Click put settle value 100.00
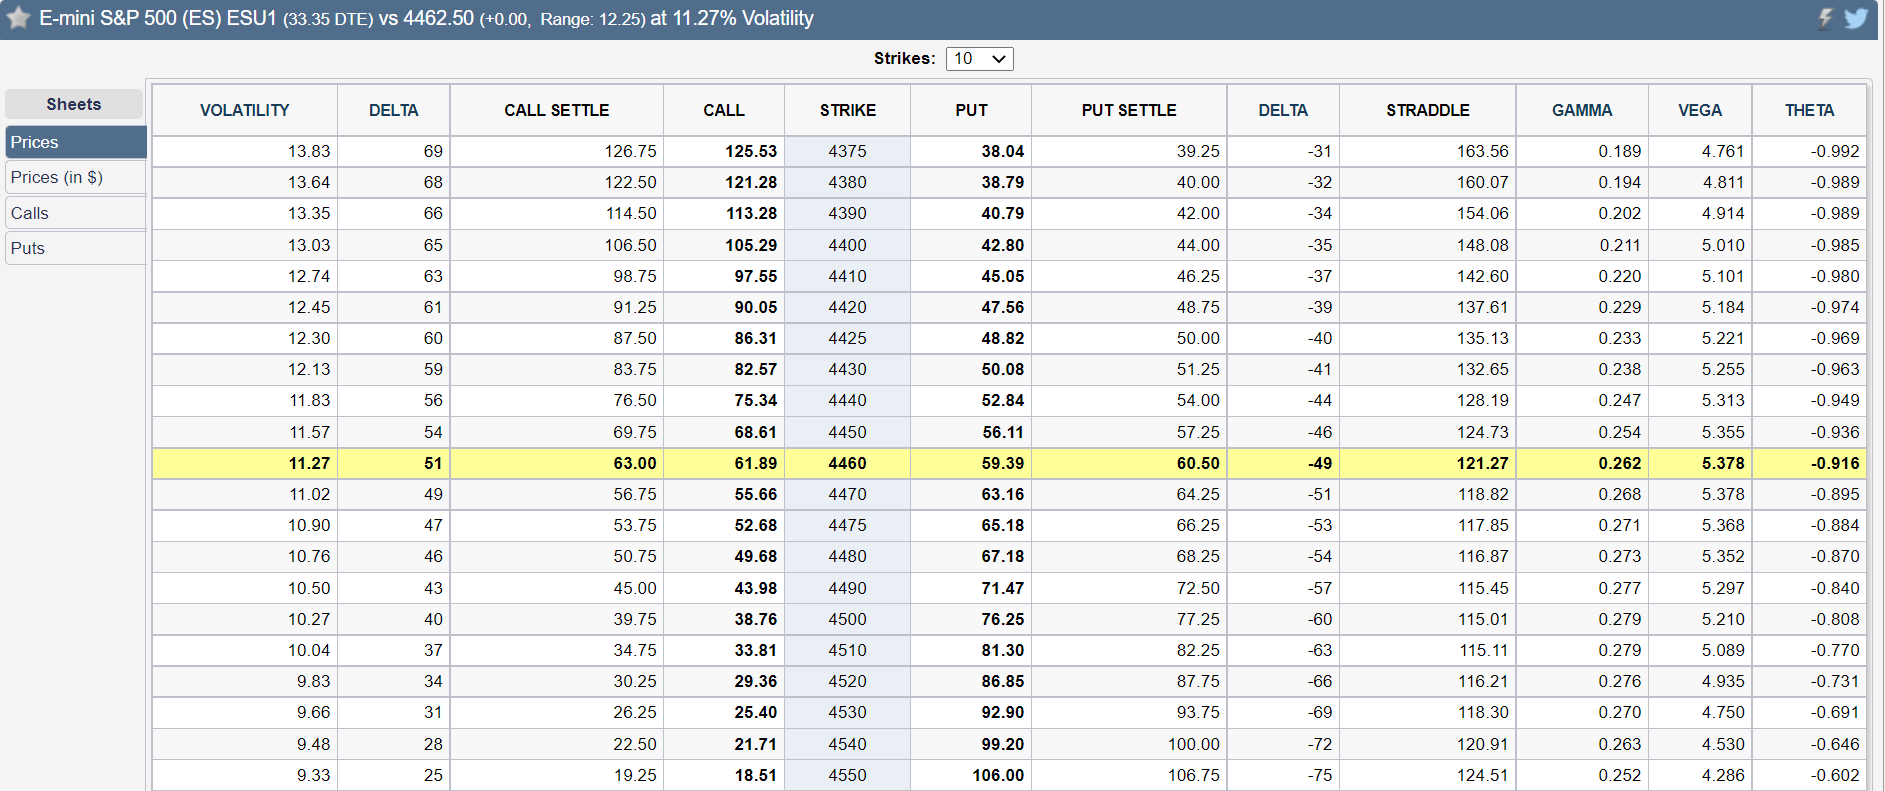Image resolution: width=1885 pixels, height=791 pixels. [1194, 744]
